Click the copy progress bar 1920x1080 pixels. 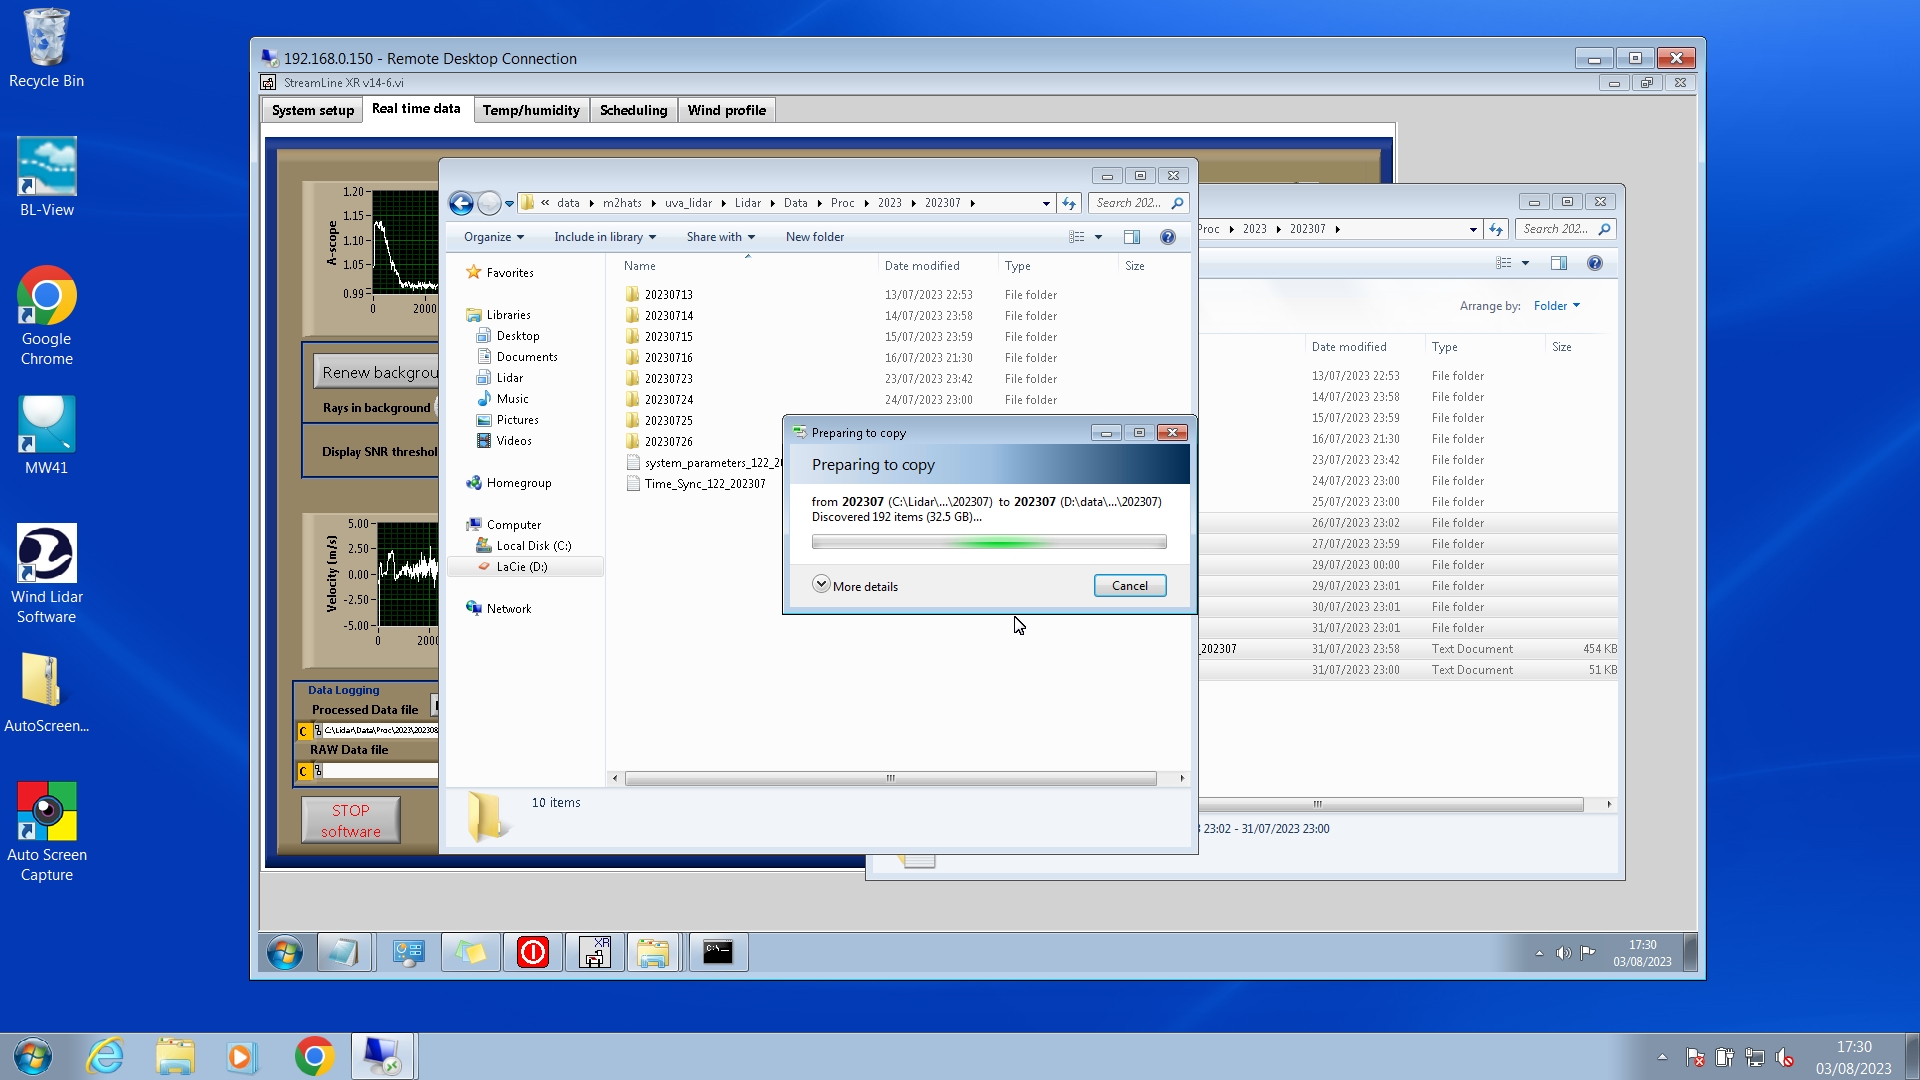coord(988,542)
